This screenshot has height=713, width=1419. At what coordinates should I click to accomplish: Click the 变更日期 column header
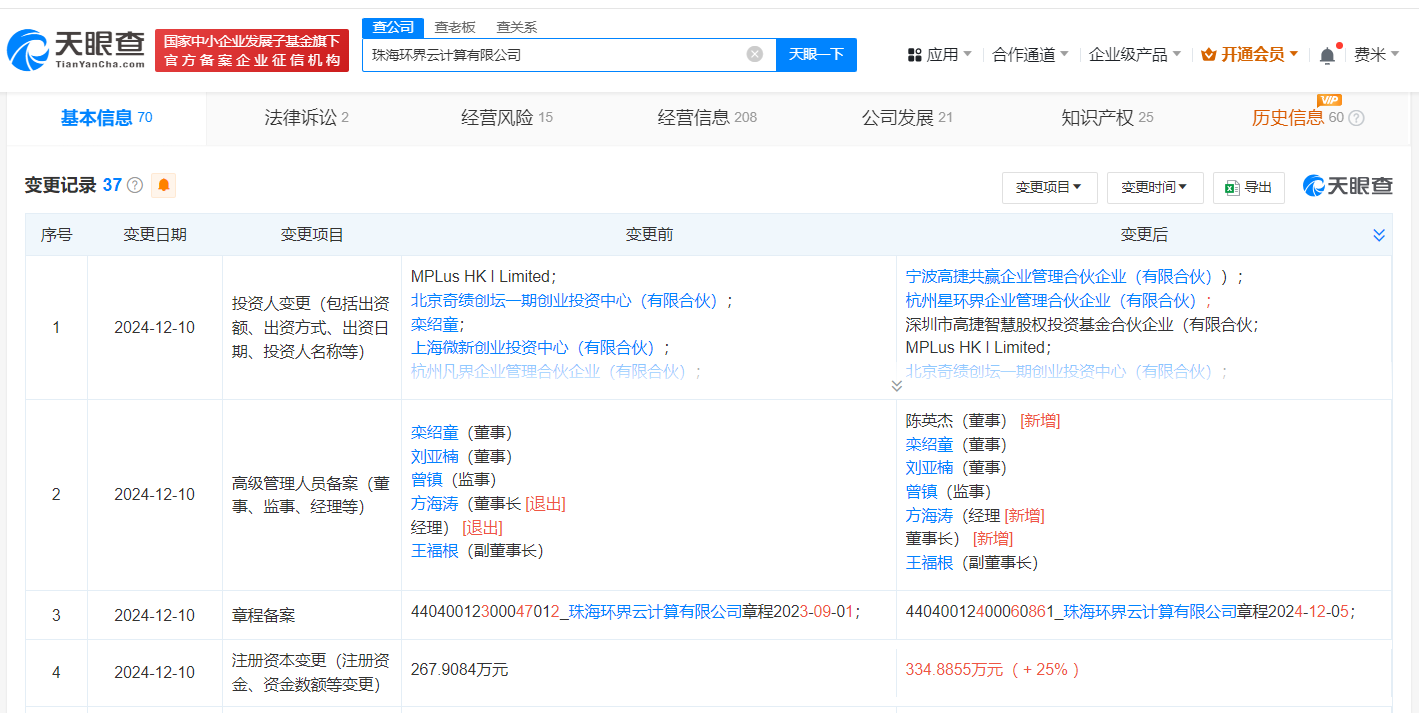pos(155,235)
